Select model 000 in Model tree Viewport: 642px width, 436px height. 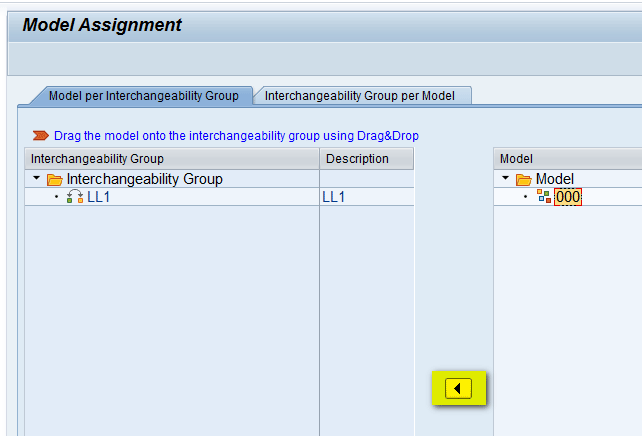(x=568, y=197)
